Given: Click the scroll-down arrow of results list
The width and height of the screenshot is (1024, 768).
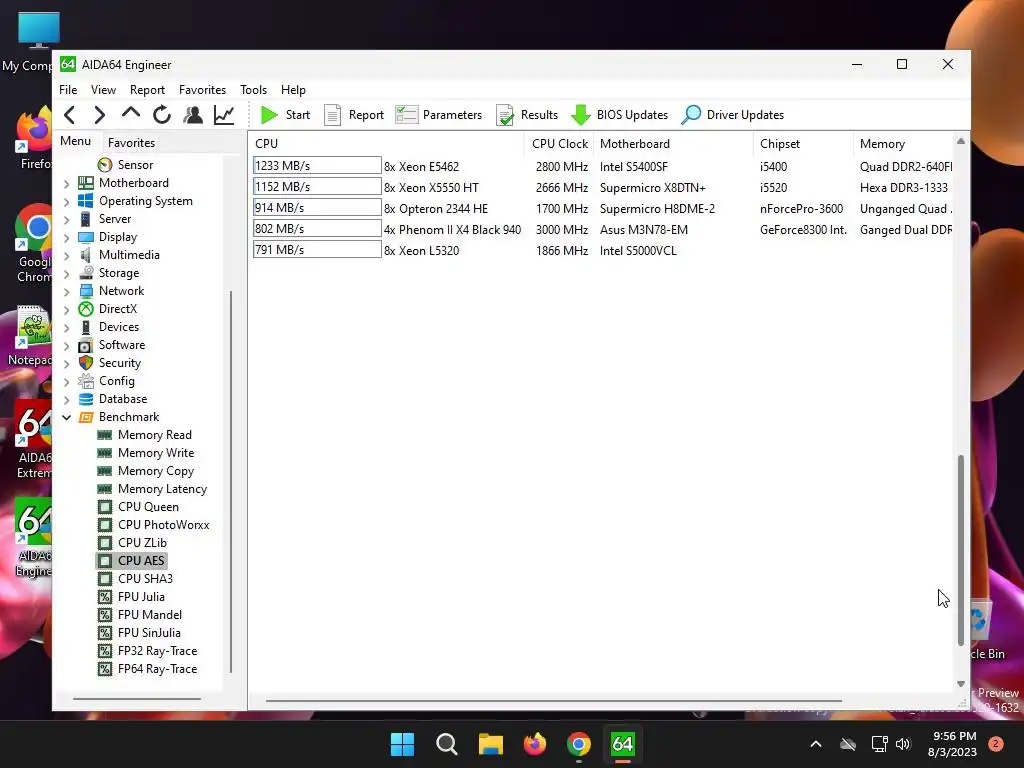Looking at the screenshot, I should pyautogui.click(x=961, y=684).
